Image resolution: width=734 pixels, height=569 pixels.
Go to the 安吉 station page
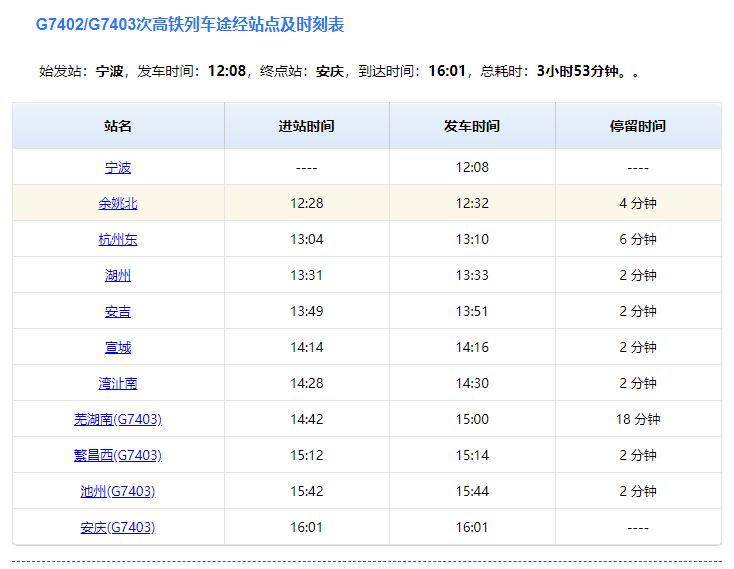click(118, 311)
